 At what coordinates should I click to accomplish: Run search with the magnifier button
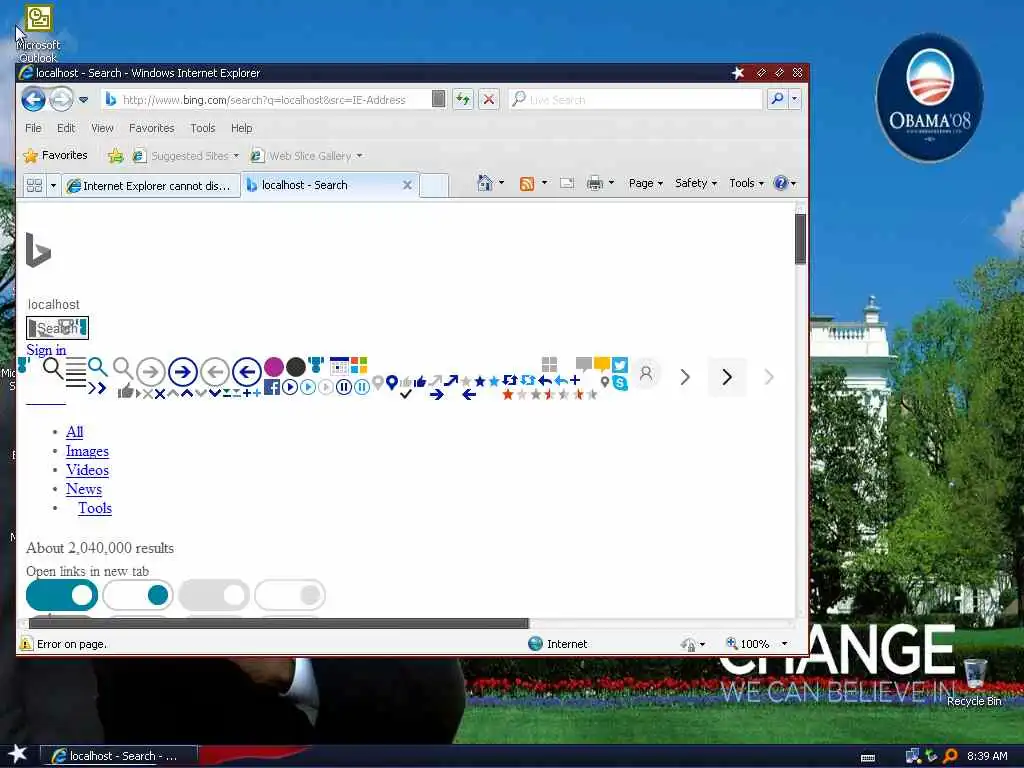point(777,99)
